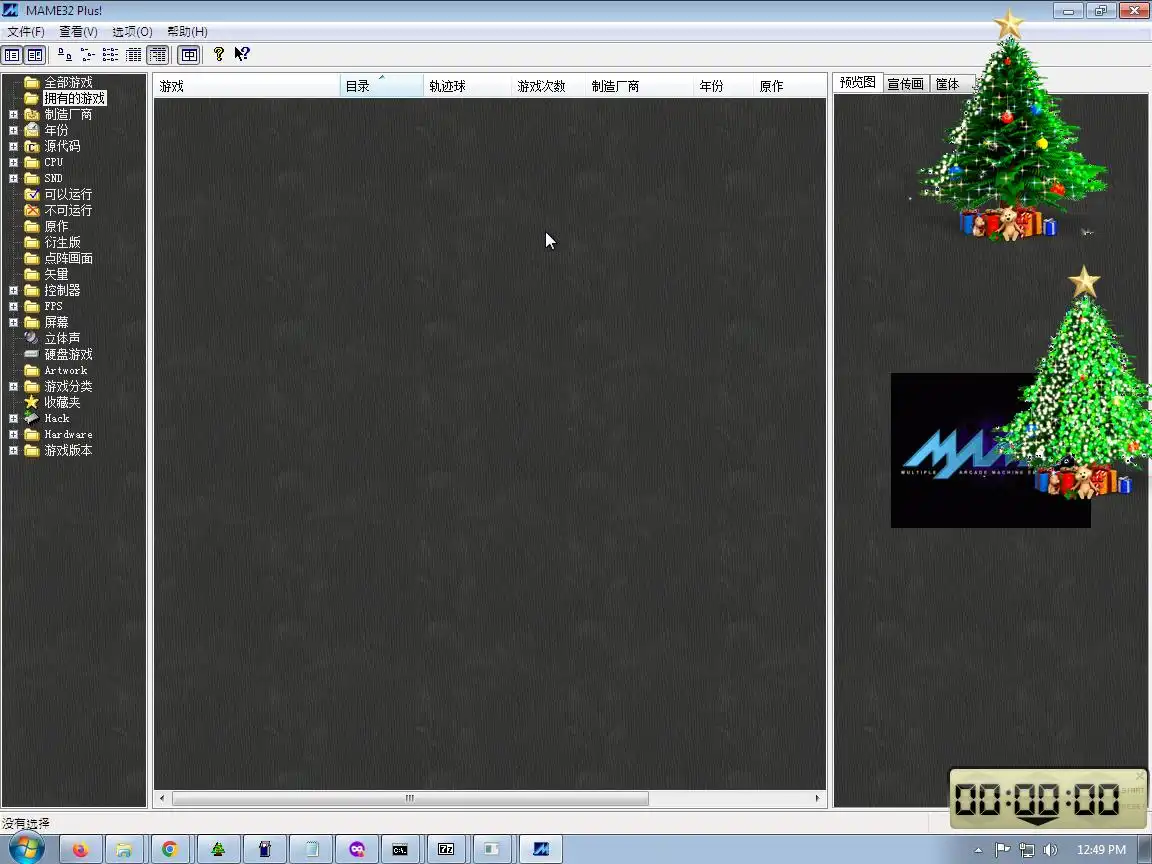The width and height of the screenshot is (1152, 864).
Task: Click the 可以运行 checkmark folder icon
Action: (32, 194)
